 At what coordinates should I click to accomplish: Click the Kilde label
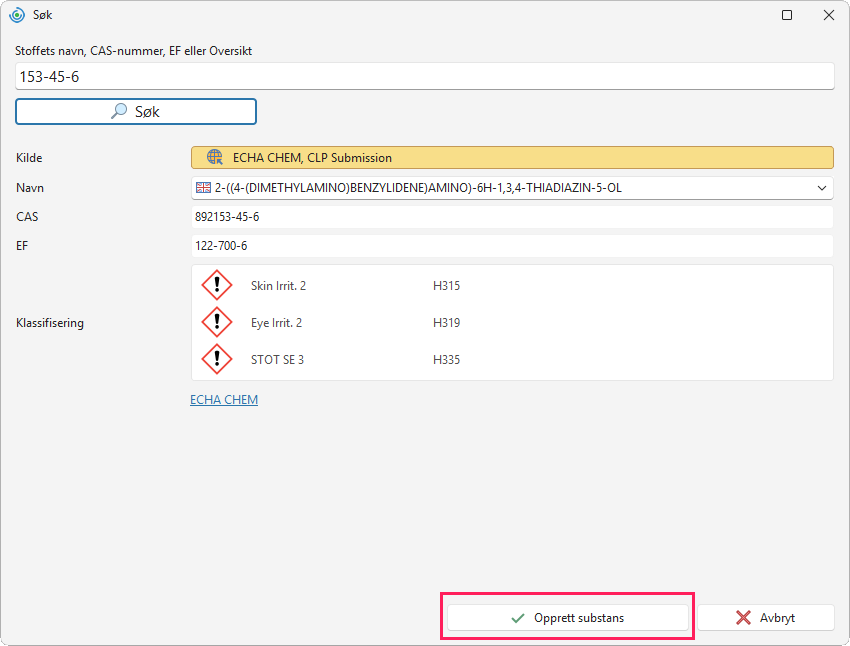pos(29,158)
